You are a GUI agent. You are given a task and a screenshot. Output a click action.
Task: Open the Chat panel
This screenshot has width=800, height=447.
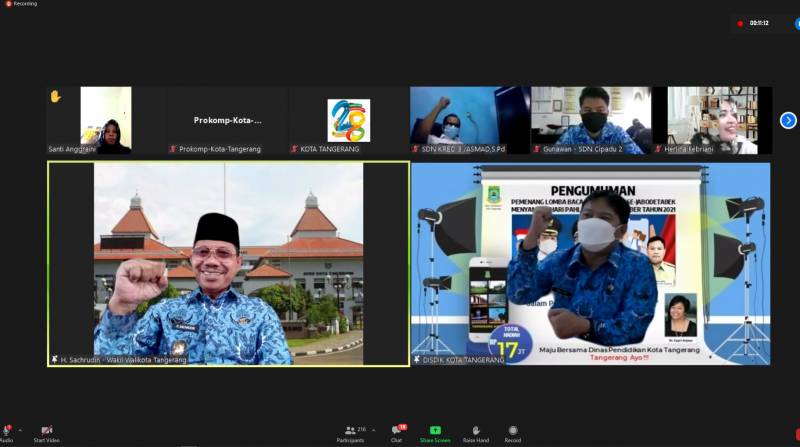pyautogui.click(x=396, y=431)
